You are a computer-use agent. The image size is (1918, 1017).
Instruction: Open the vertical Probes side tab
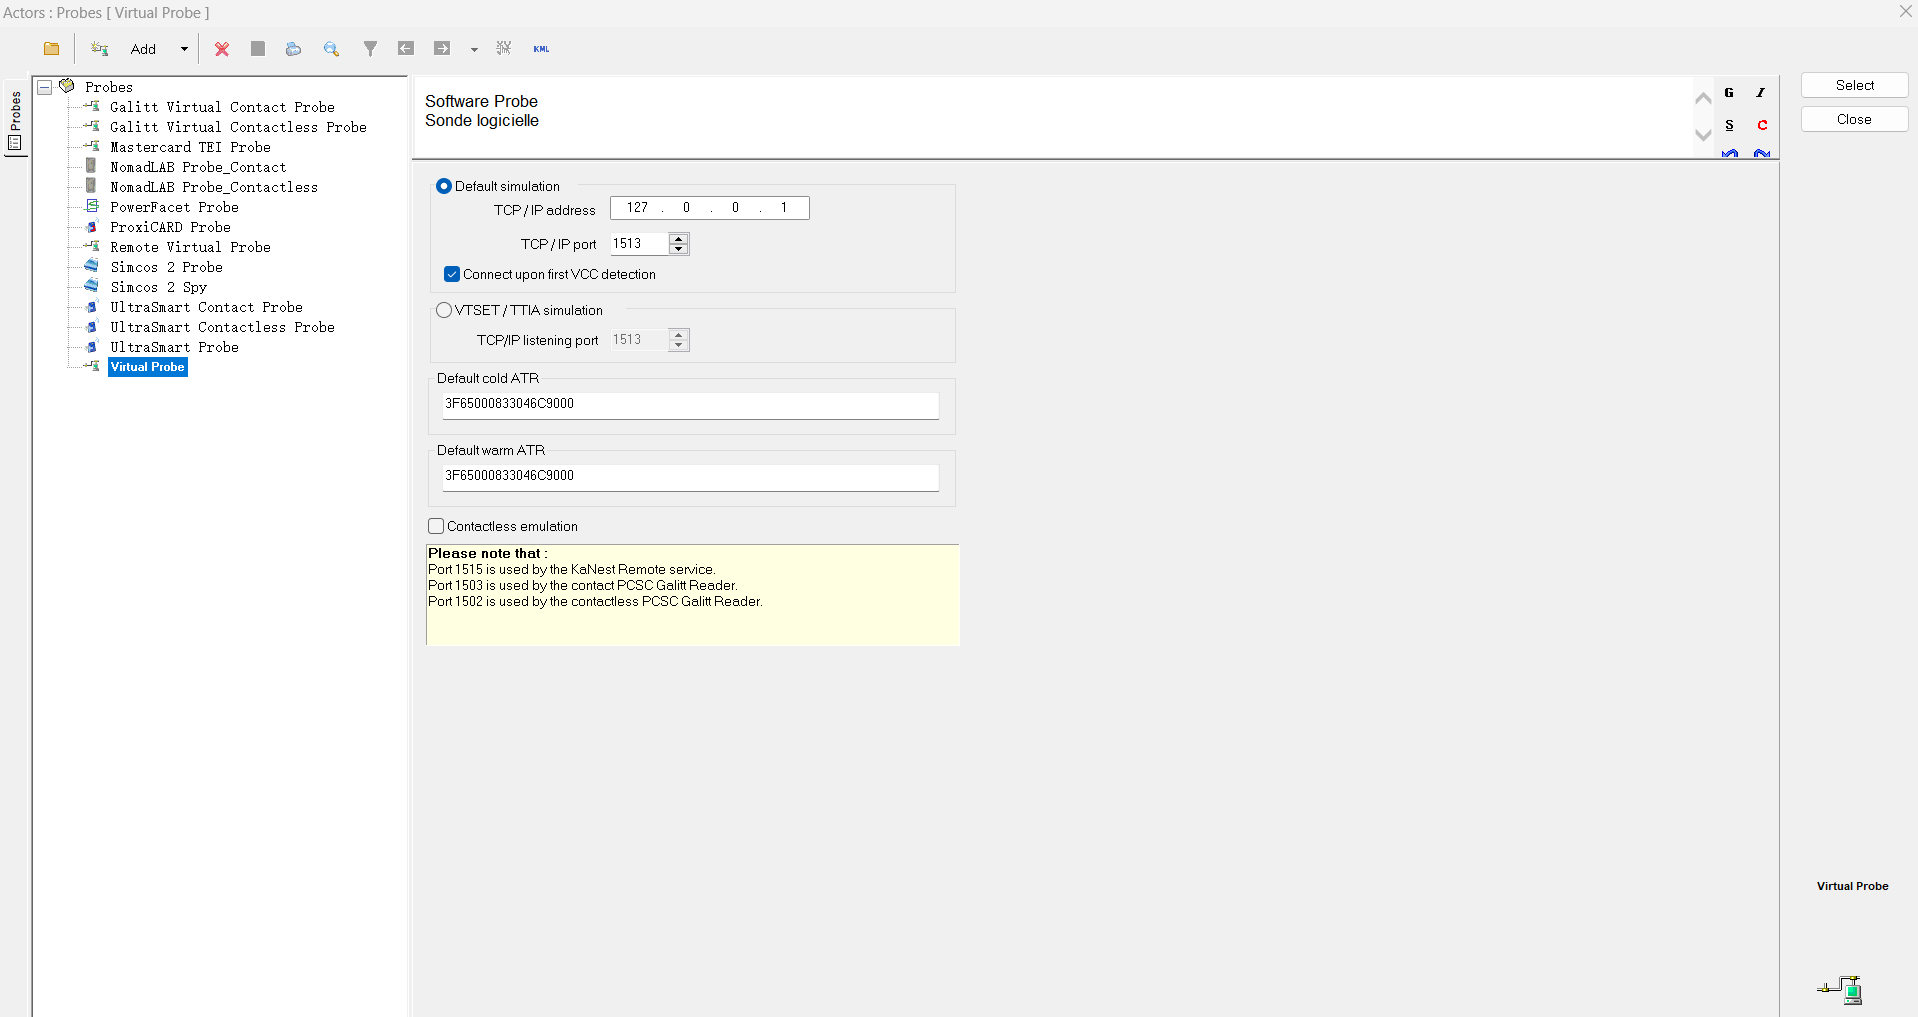(15, 118)
